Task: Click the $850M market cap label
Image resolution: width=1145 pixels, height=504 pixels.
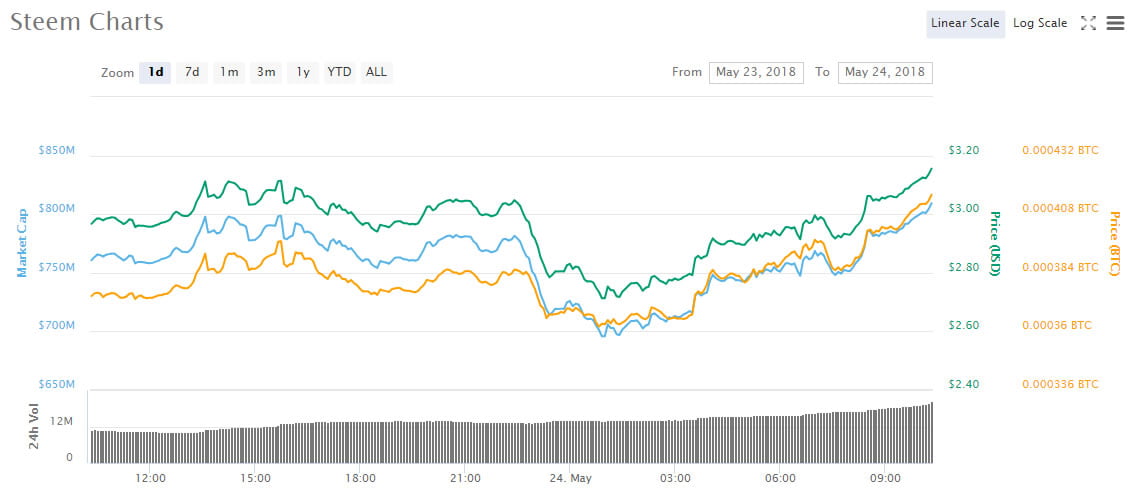Action: click(57, 150)
